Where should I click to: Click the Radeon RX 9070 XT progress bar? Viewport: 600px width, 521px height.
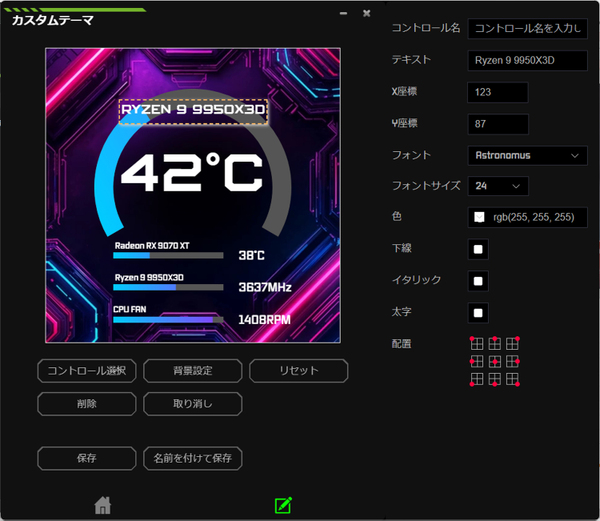pos(168,255)
